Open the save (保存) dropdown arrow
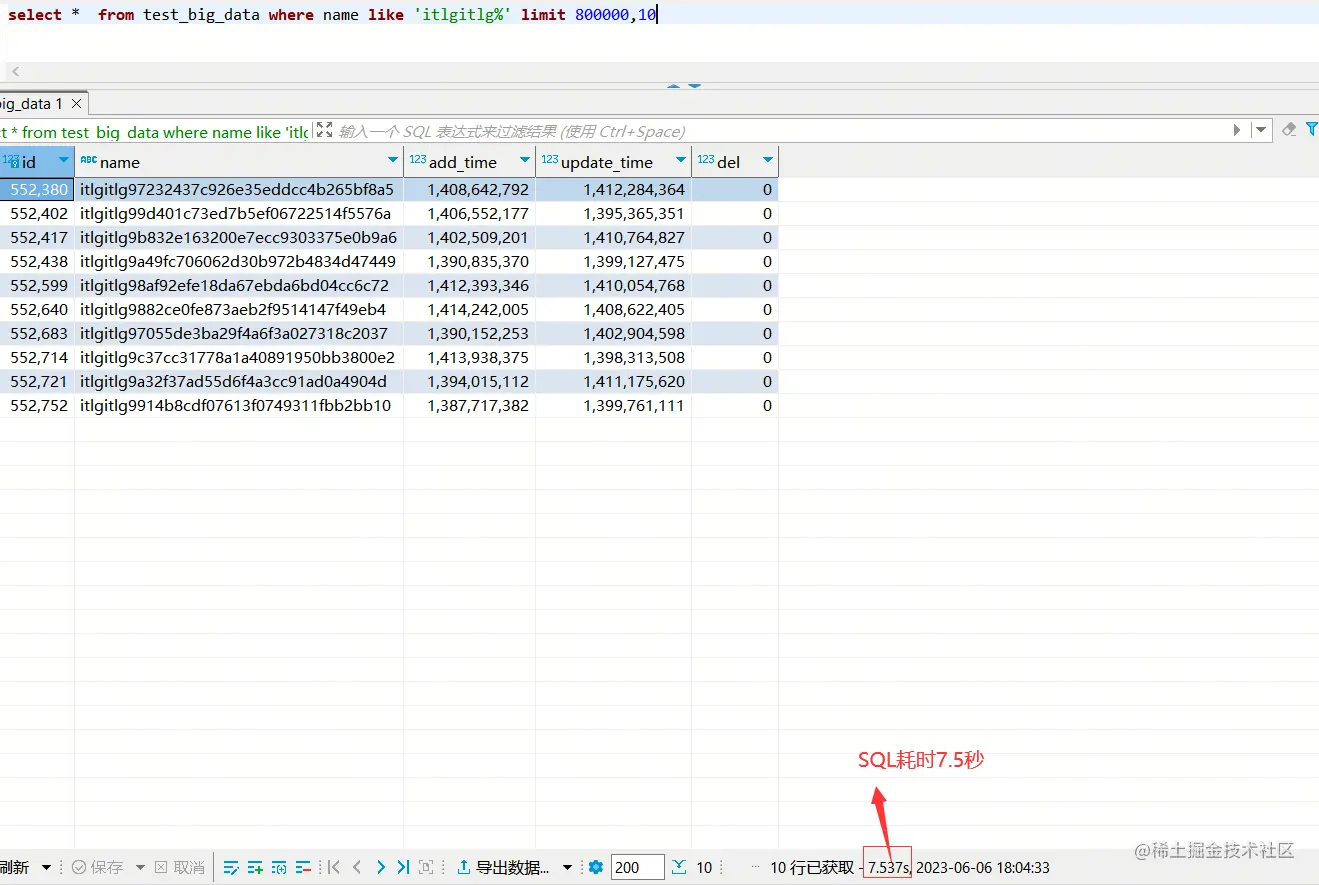This screenshot has height=885, width=1319. 140,867
